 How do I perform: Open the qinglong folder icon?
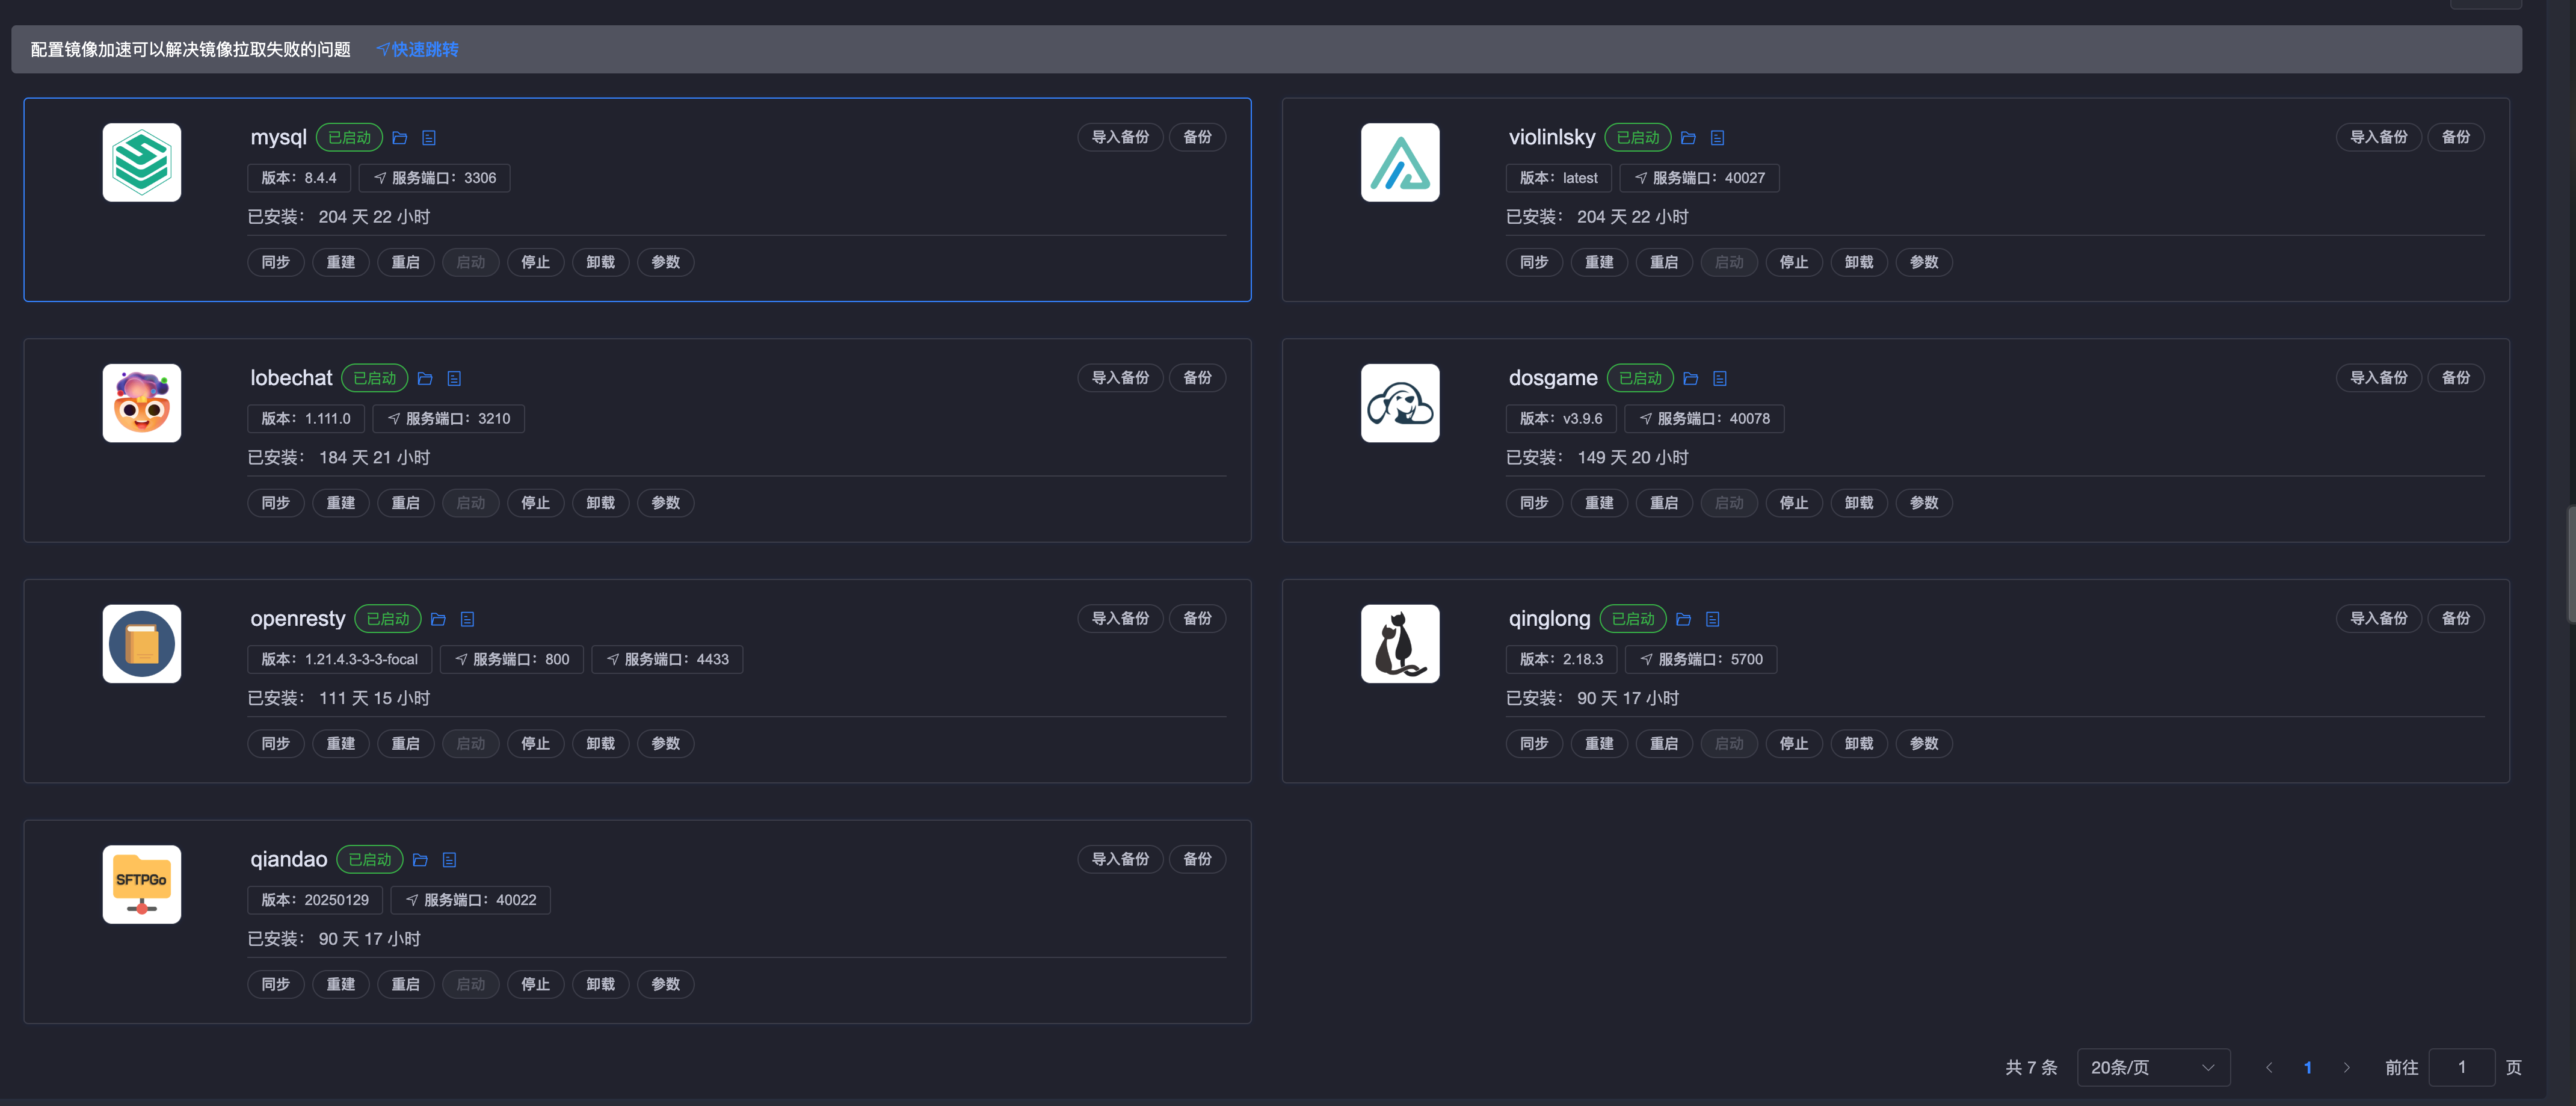[1683, 620]
